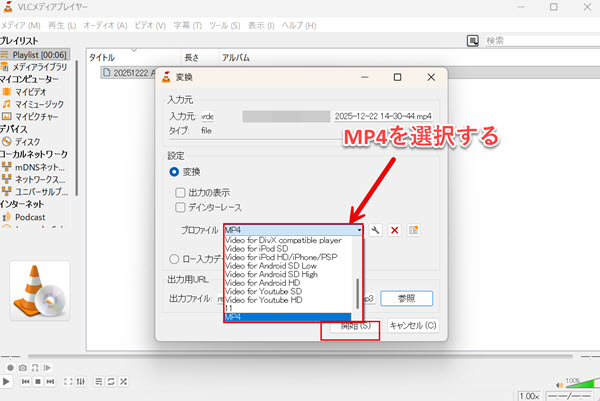Open the 再生 (L) menu
This screenshot has height=401, width=600.
(62, 26)
